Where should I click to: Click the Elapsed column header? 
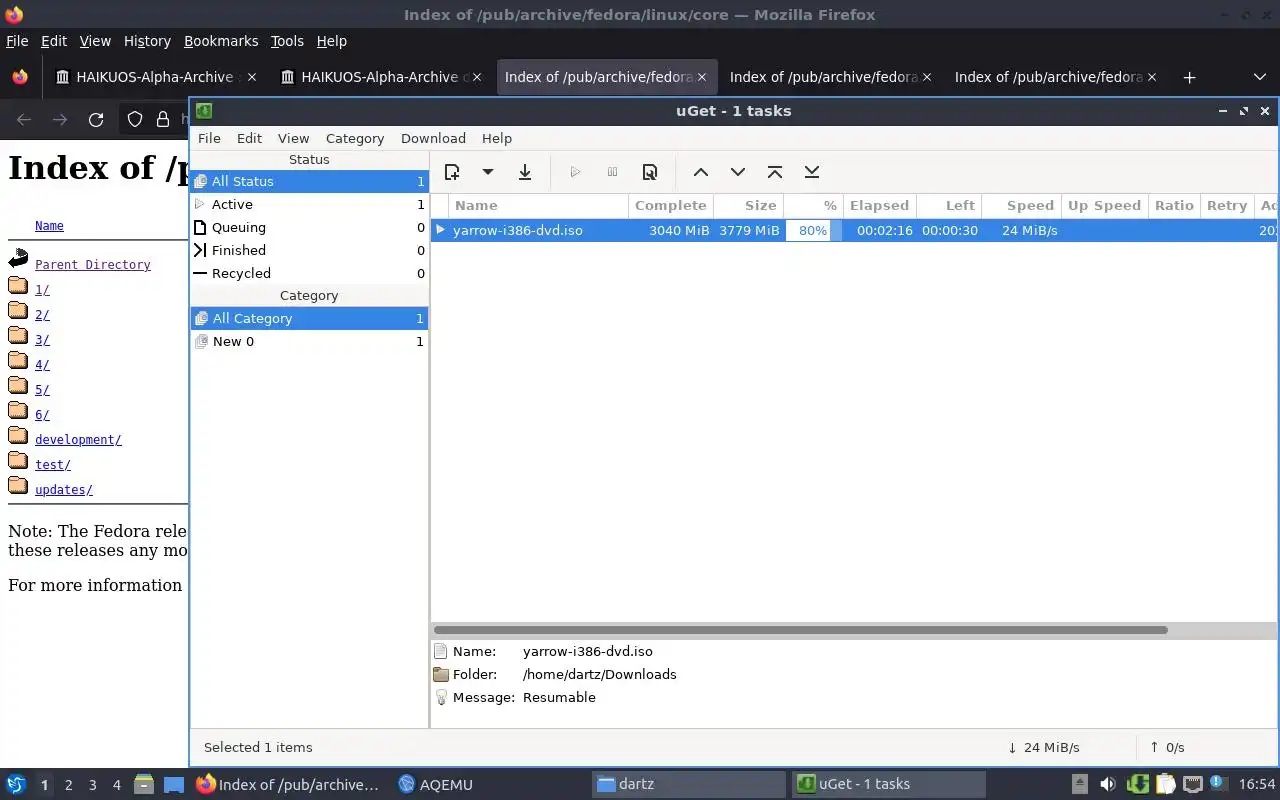click(x=879, y=205)
